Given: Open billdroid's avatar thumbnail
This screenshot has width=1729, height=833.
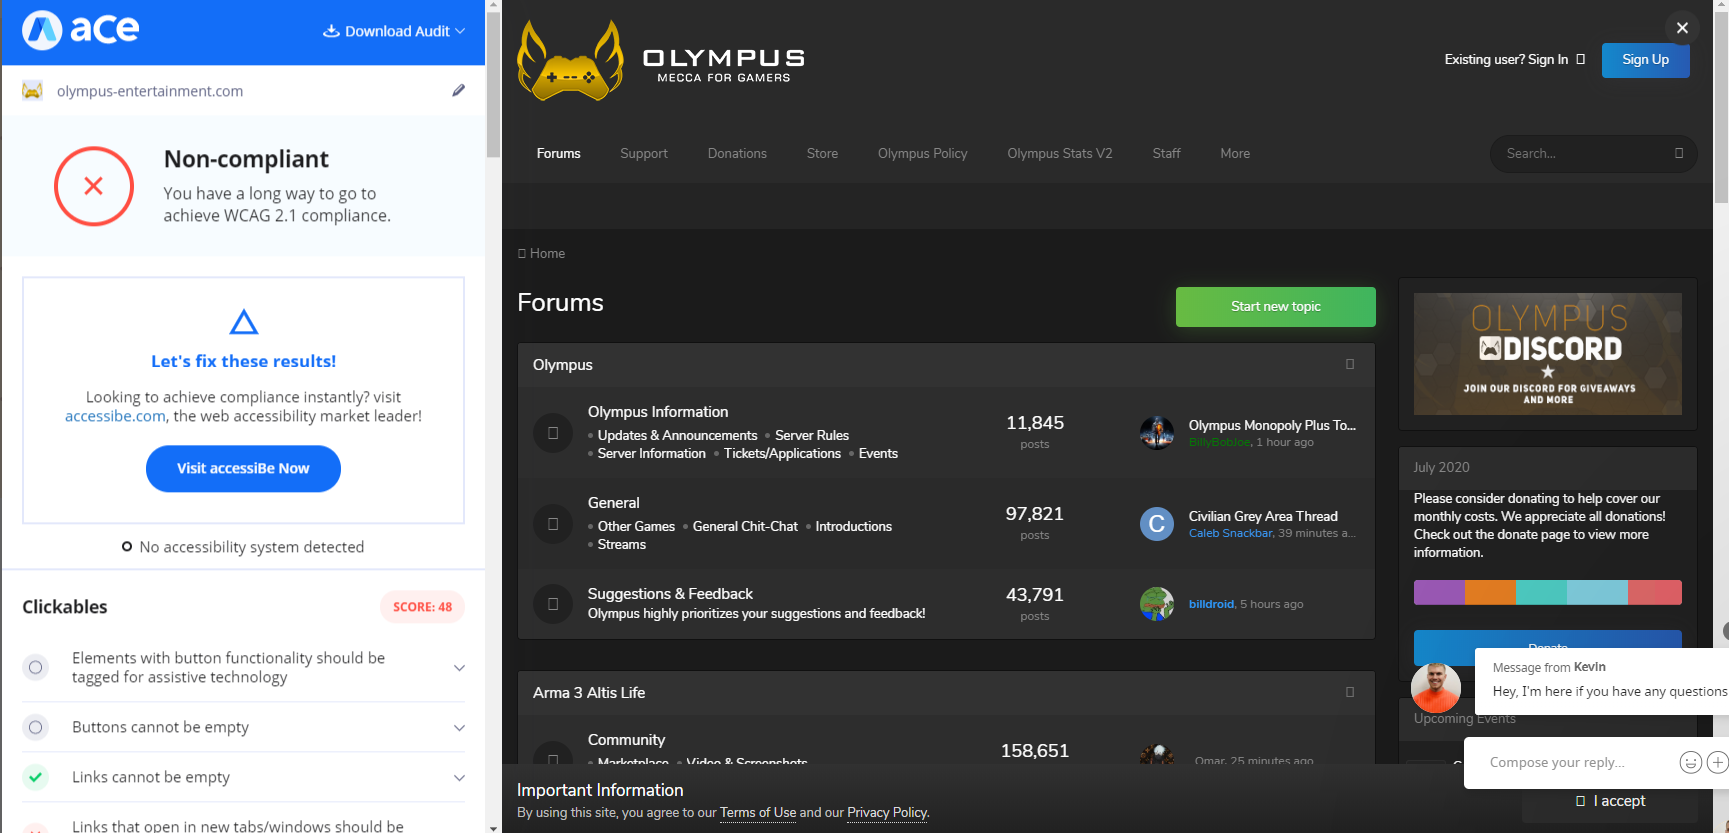Looking at the screenshot, I should pos(1157,604).
